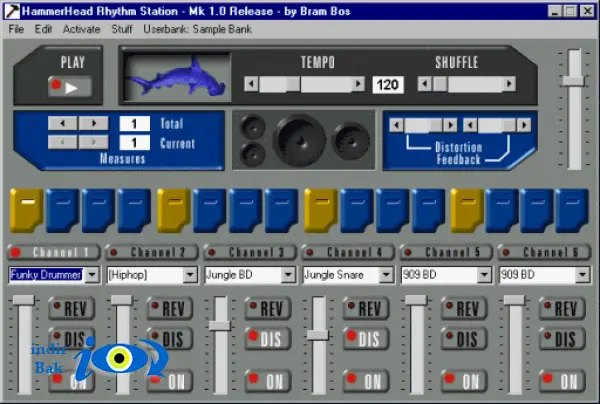Open the Activate menu
Screen dimensions: 600x404
click(x=82, y=29)
